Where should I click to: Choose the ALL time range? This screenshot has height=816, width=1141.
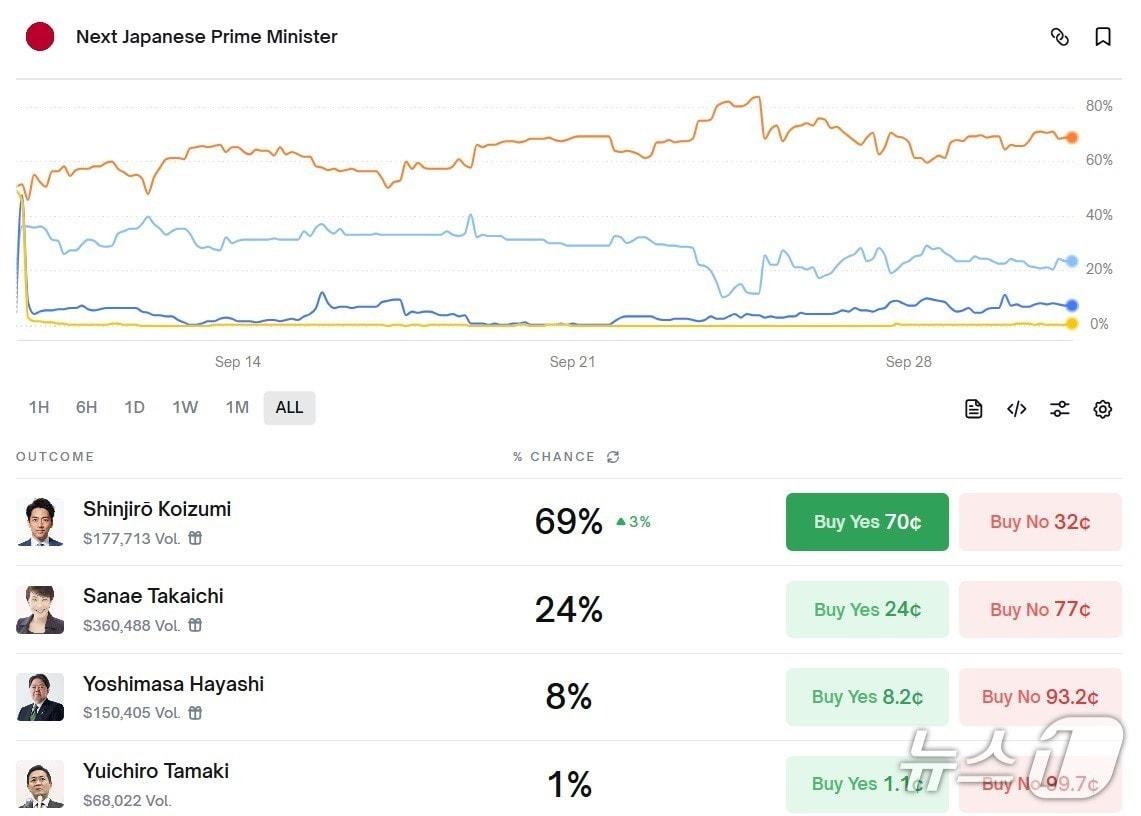click(289, 407)
